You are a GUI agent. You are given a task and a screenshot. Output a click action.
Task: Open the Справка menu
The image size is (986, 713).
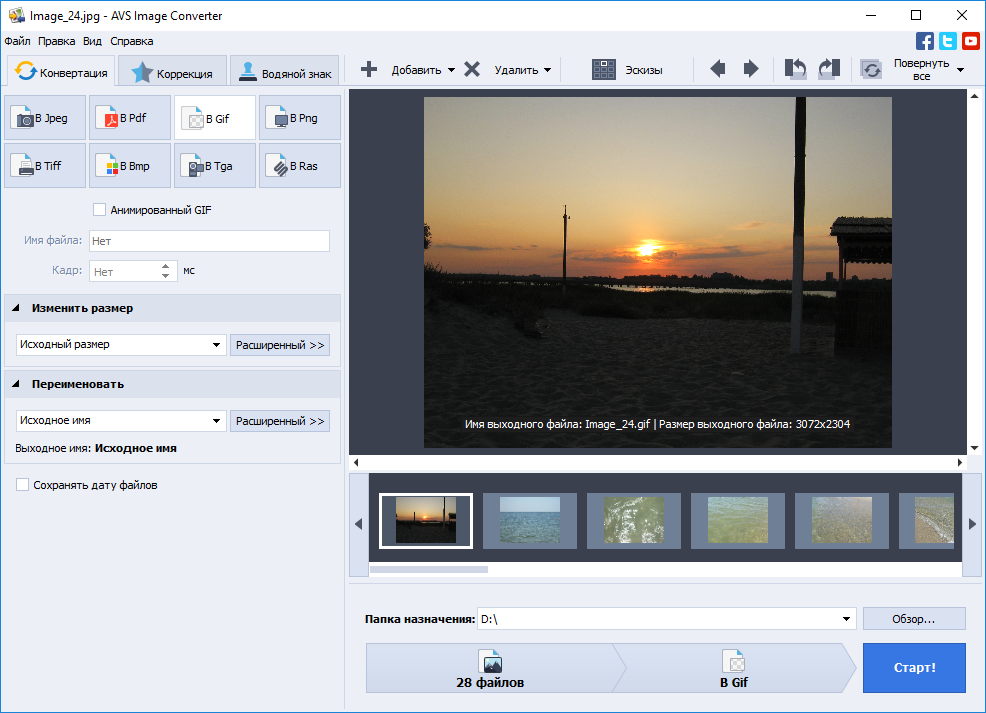tap(131, 41)
